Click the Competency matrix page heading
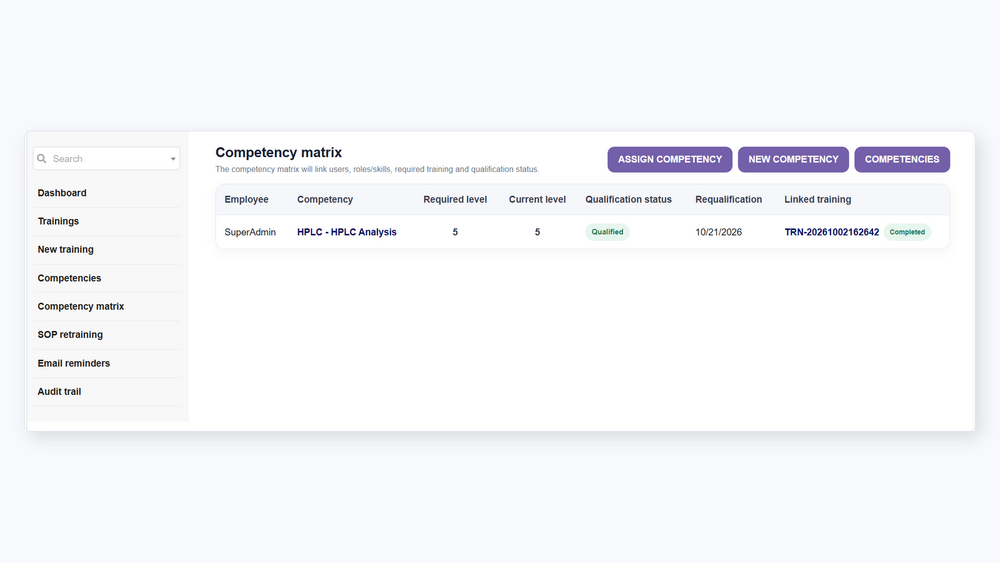Image resolution: width=1000 pixels, height=563 pixels. [x=279, y=152]
